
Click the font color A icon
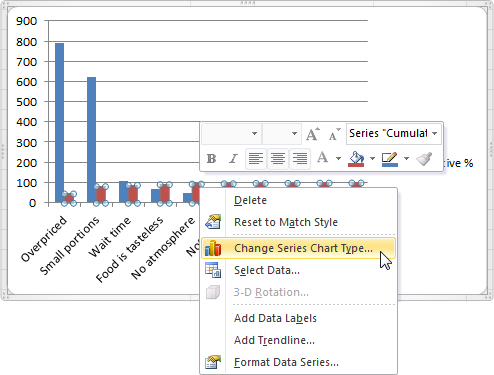(322, 157)
